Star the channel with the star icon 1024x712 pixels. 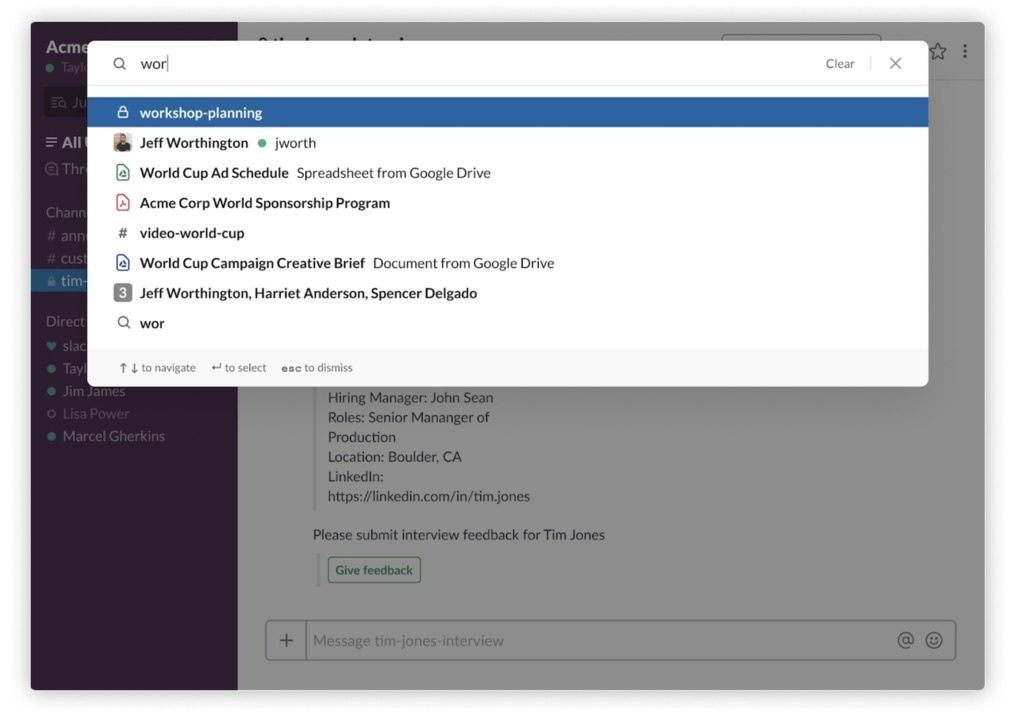[938, 51]
